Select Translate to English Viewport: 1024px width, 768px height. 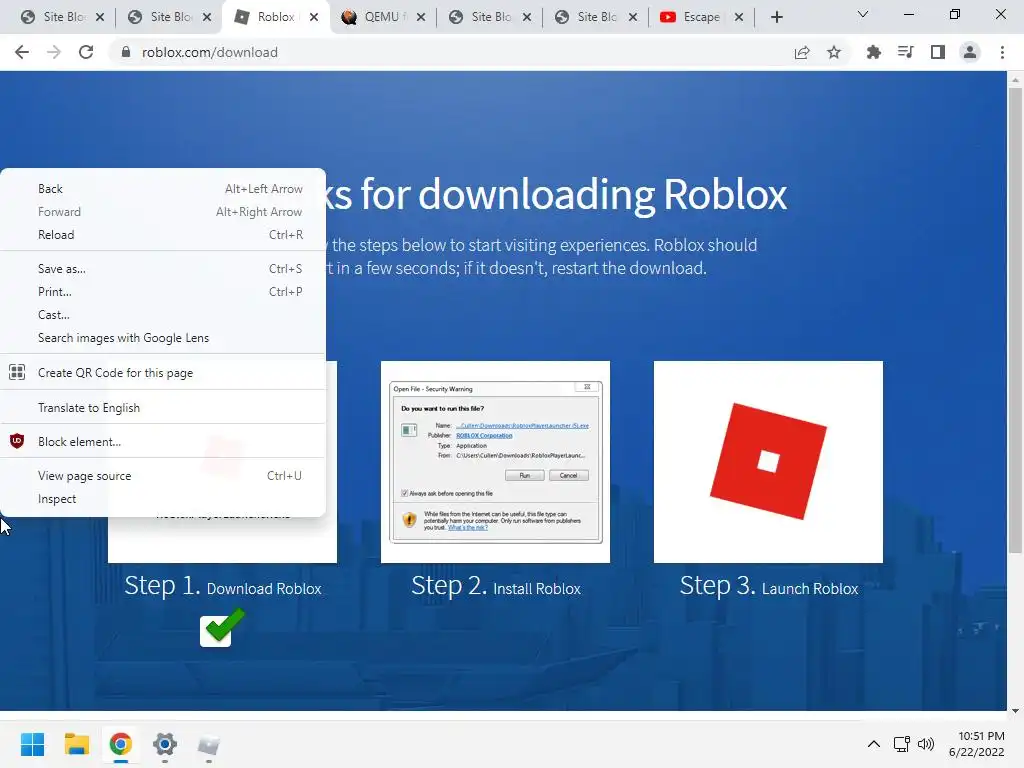click(x=163, y=408)
